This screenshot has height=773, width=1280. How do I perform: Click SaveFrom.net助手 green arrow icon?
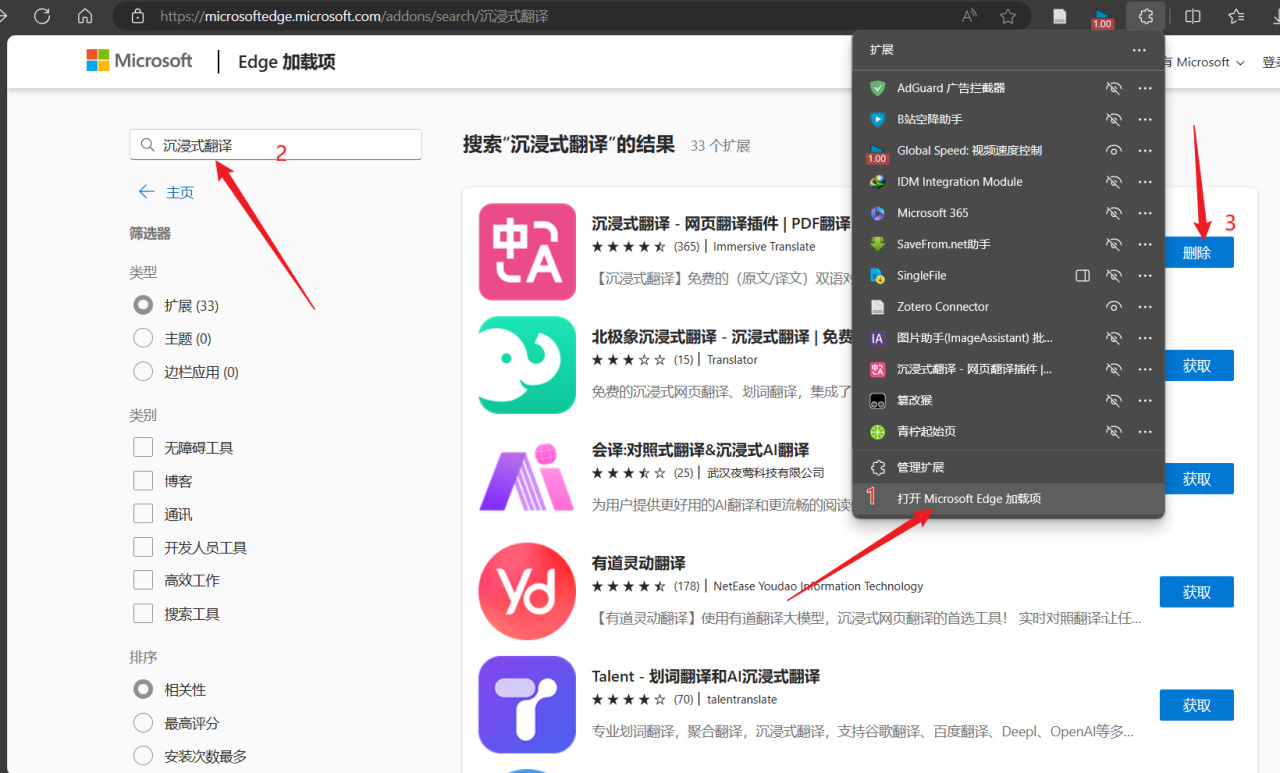coord(877,244)
